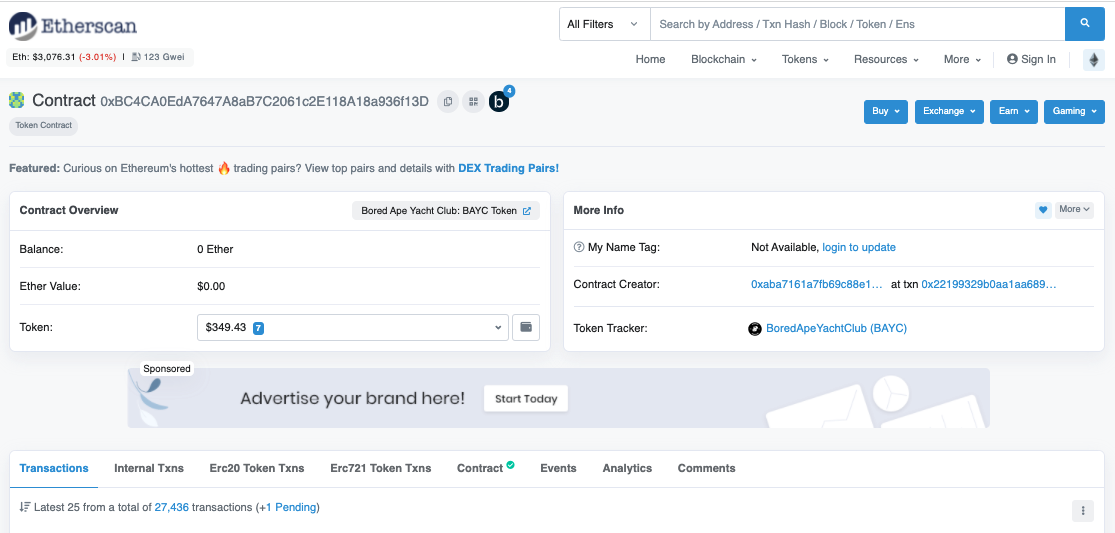Click the 27,436 total transactions link

point(171,507)
